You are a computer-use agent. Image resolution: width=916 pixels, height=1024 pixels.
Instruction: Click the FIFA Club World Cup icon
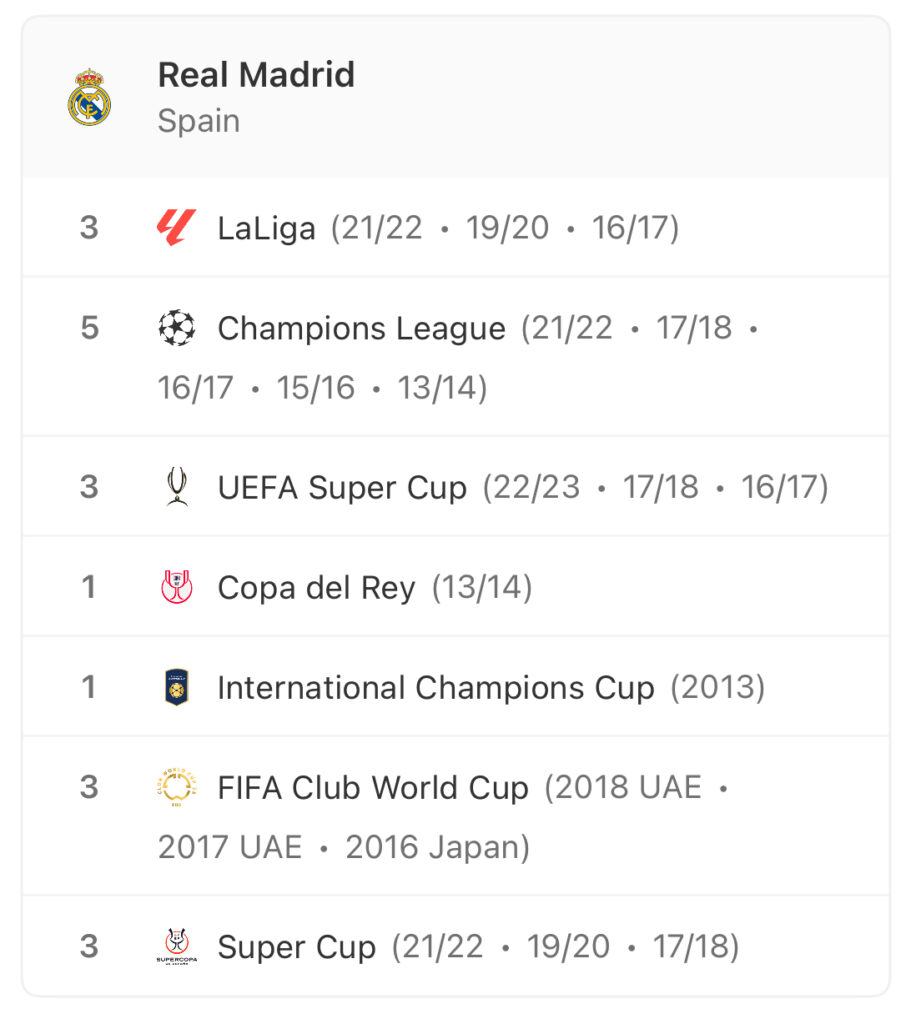[177, 787]
